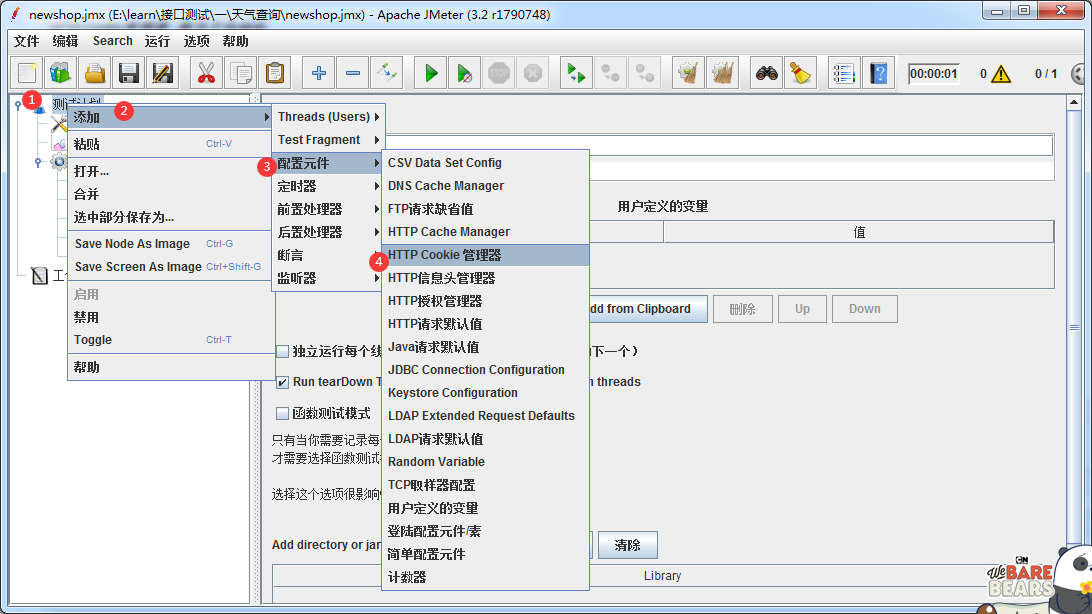Click the test plan name input field

click(719, 145)
